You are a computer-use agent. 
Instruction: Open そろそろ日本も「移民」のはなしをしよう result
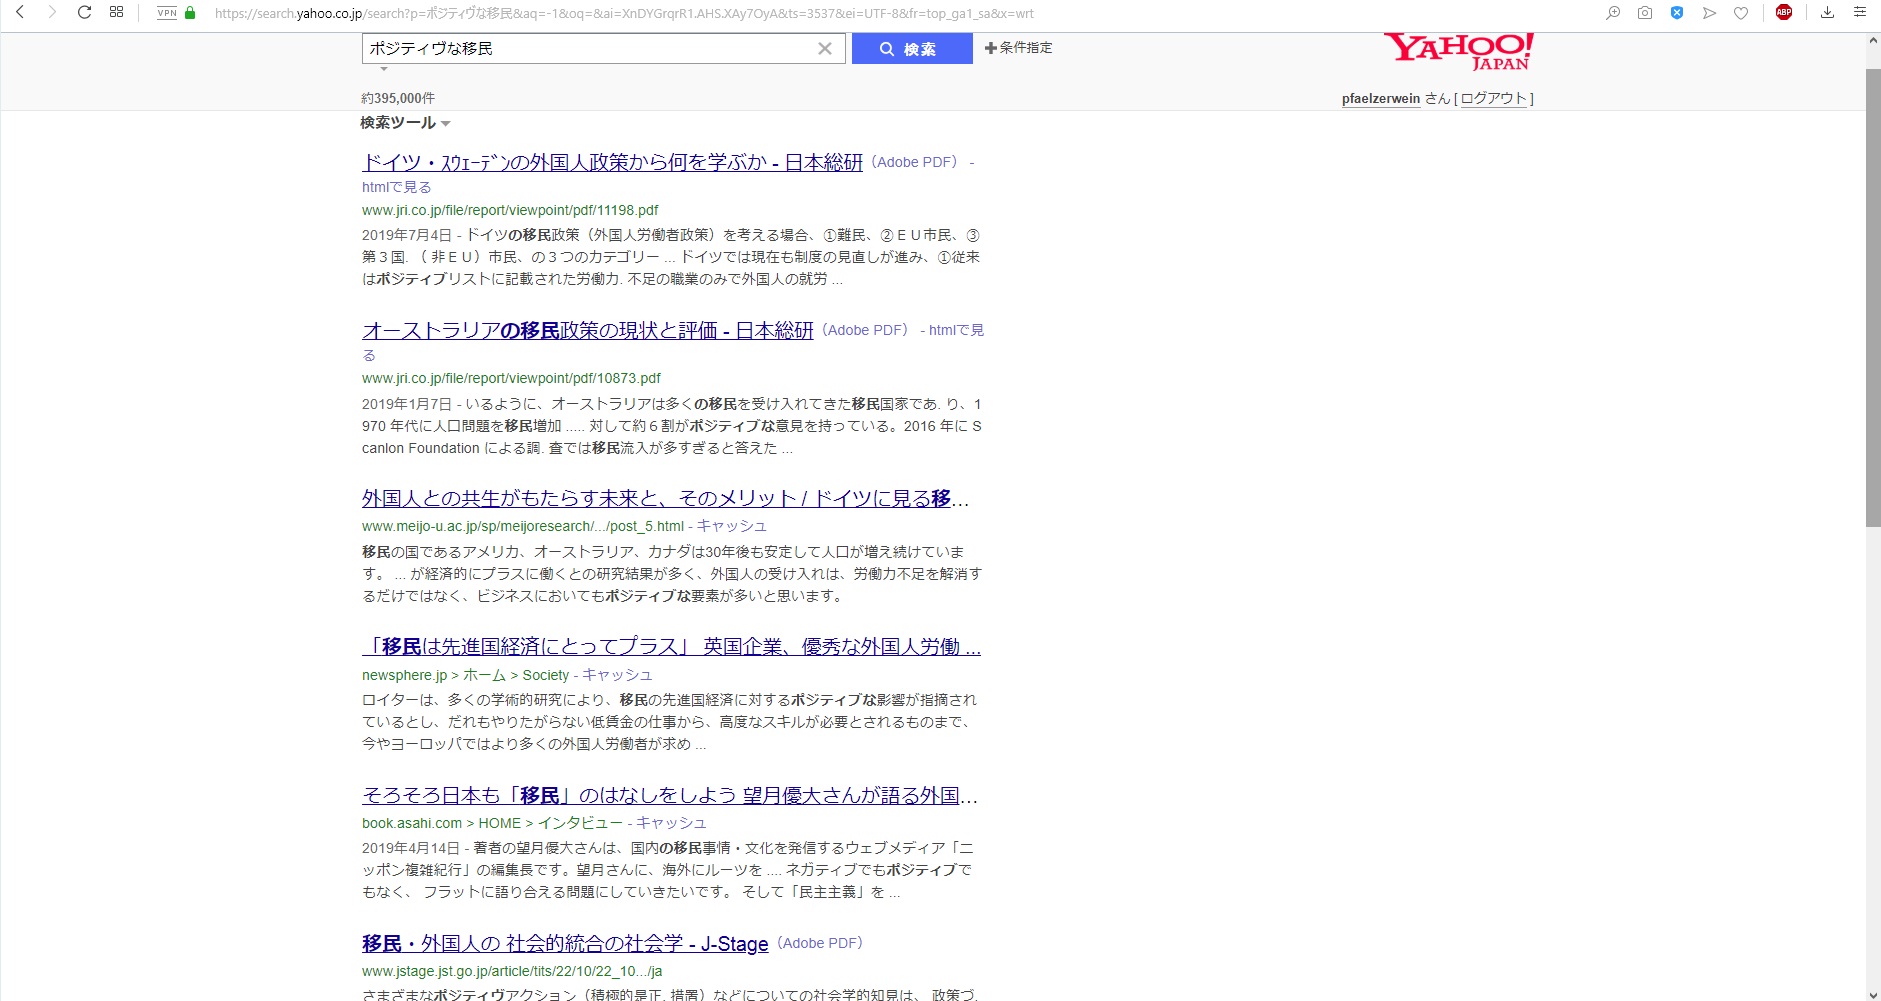click(x=670, y=795)
